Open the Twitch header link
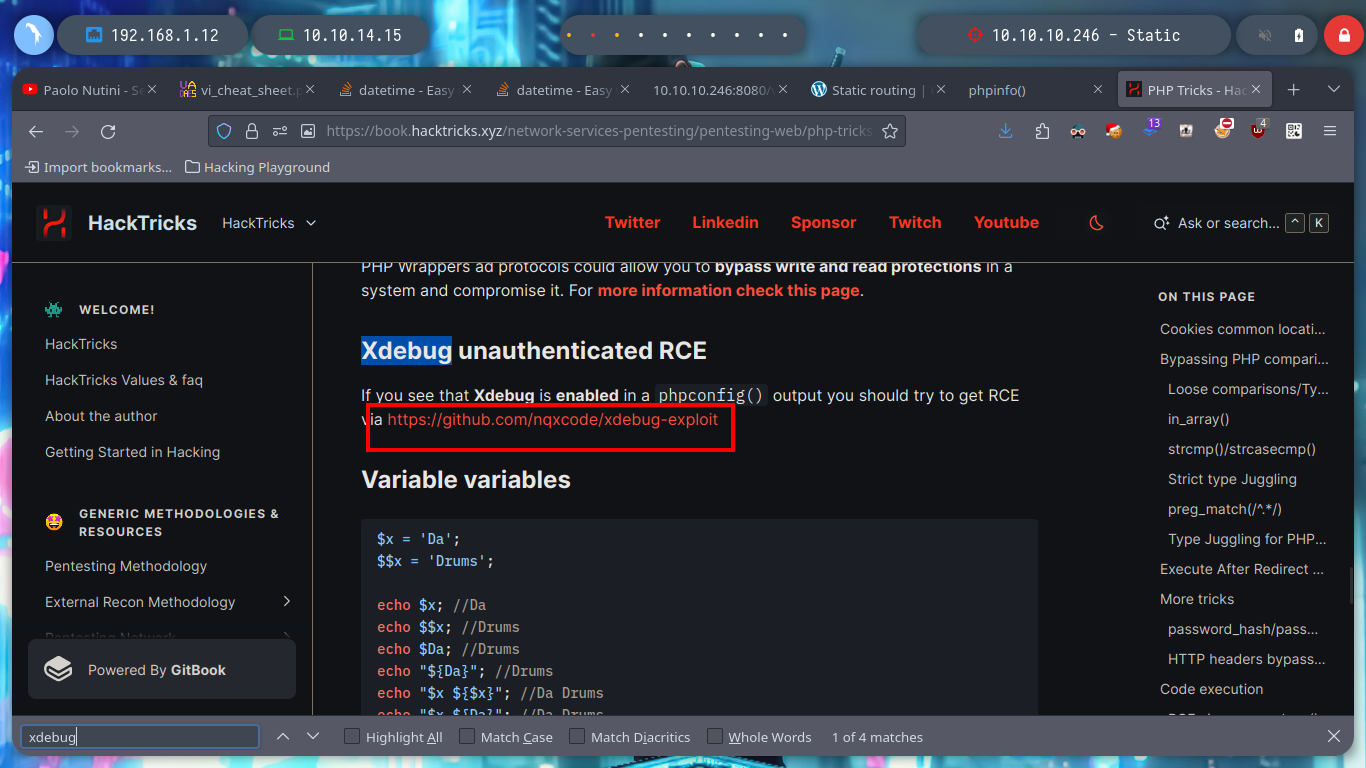This screenshot has height=768, width=1366. 915,223
